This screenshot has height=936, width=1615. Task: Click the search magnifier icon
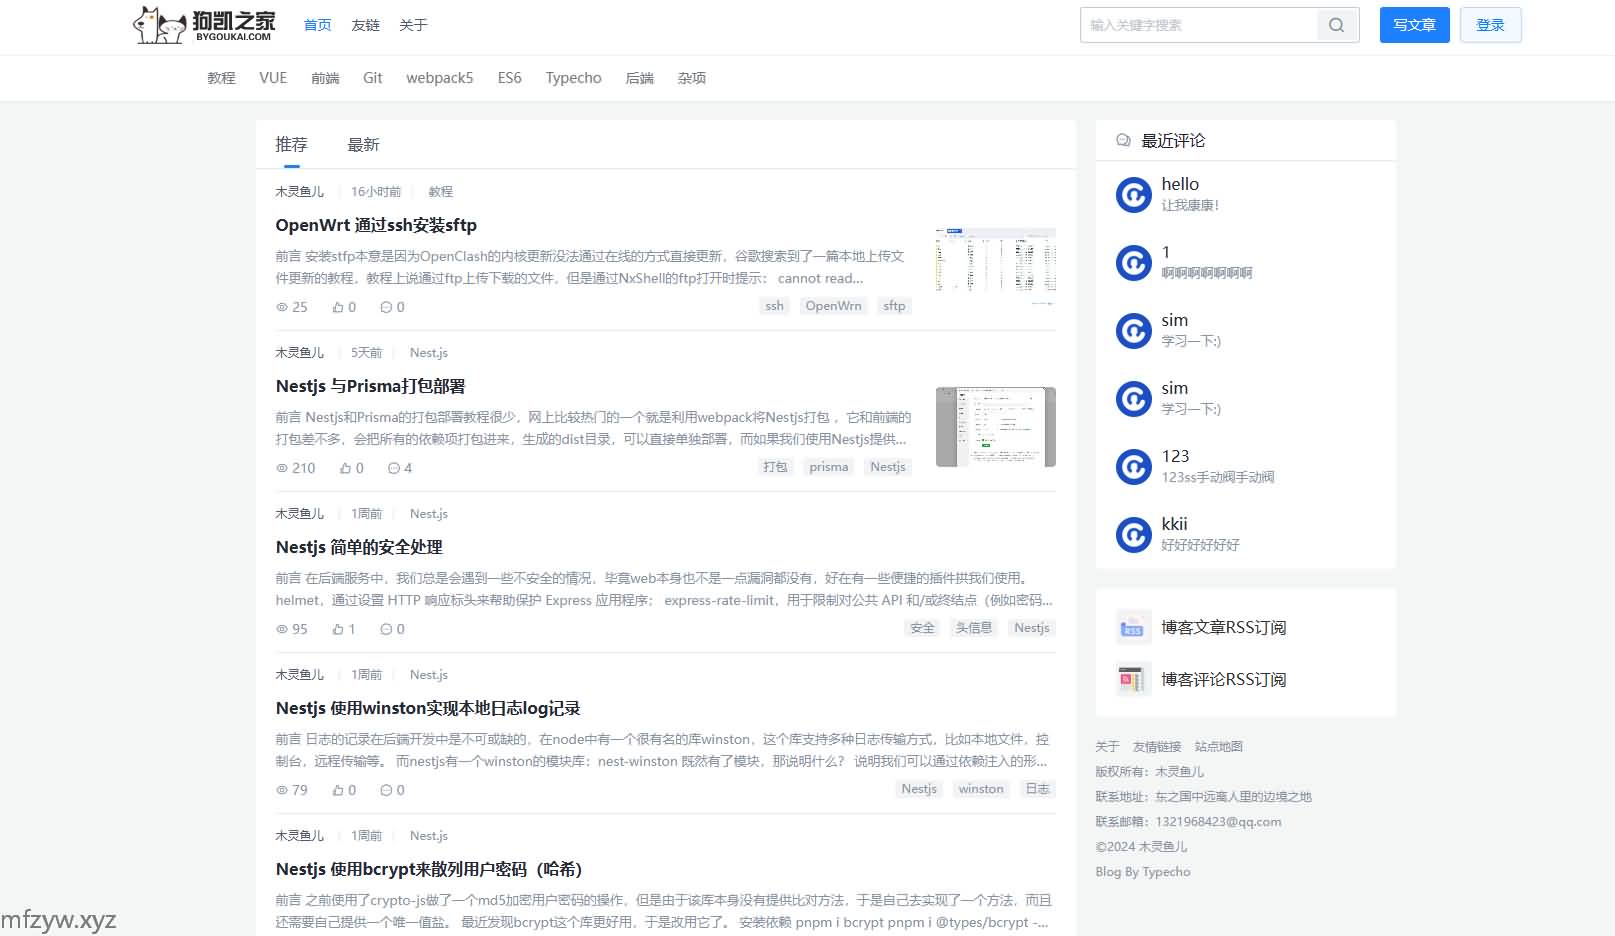pyautogui.click(x=1337, y=25)
